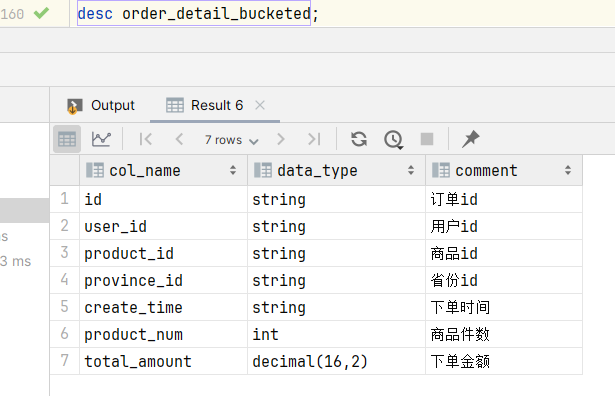Go to previous page of results
Image resolution: width=615 pixels, height=396 pixels.
coord(179,139)
